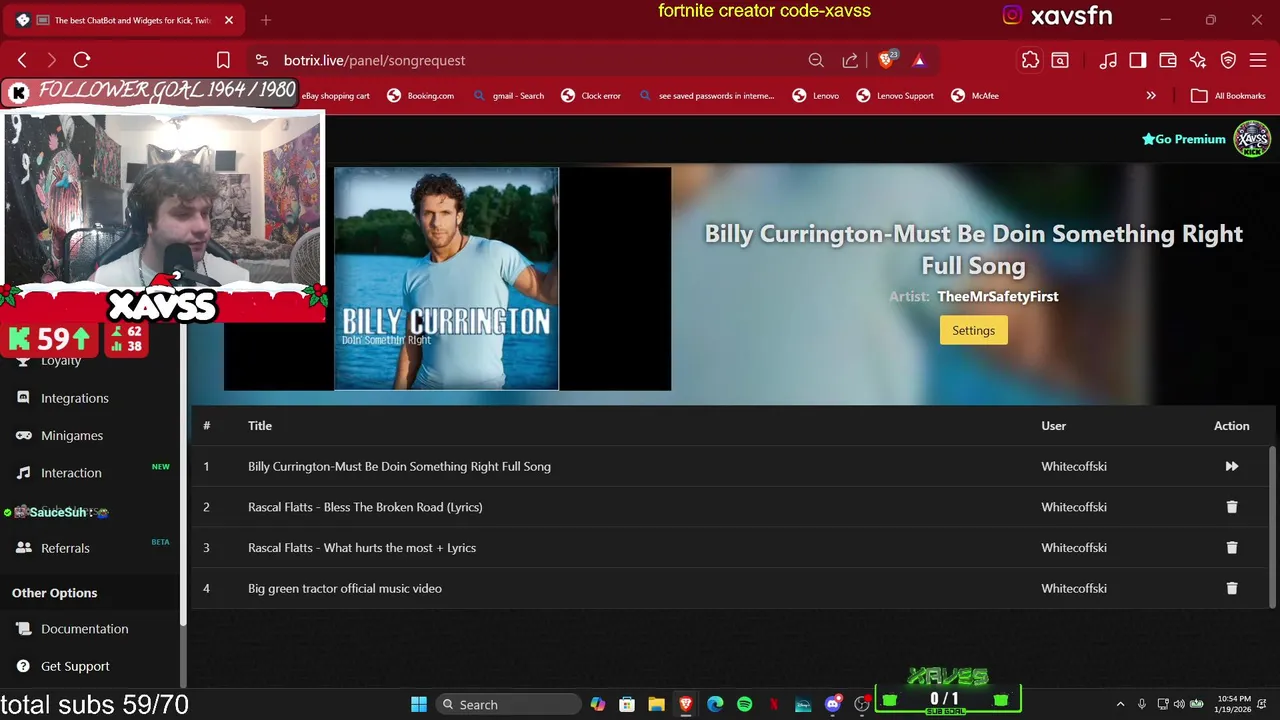Open Discord from the taskbar
Image resolution: width=1280 pixels, height=720 pixels.
pyautogui.click(x=832, y=704)
